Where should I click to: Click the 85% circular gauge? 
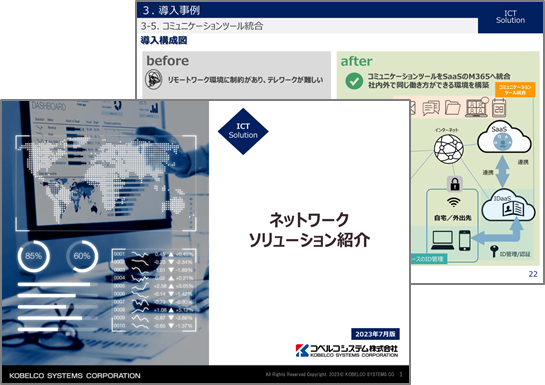33,256
